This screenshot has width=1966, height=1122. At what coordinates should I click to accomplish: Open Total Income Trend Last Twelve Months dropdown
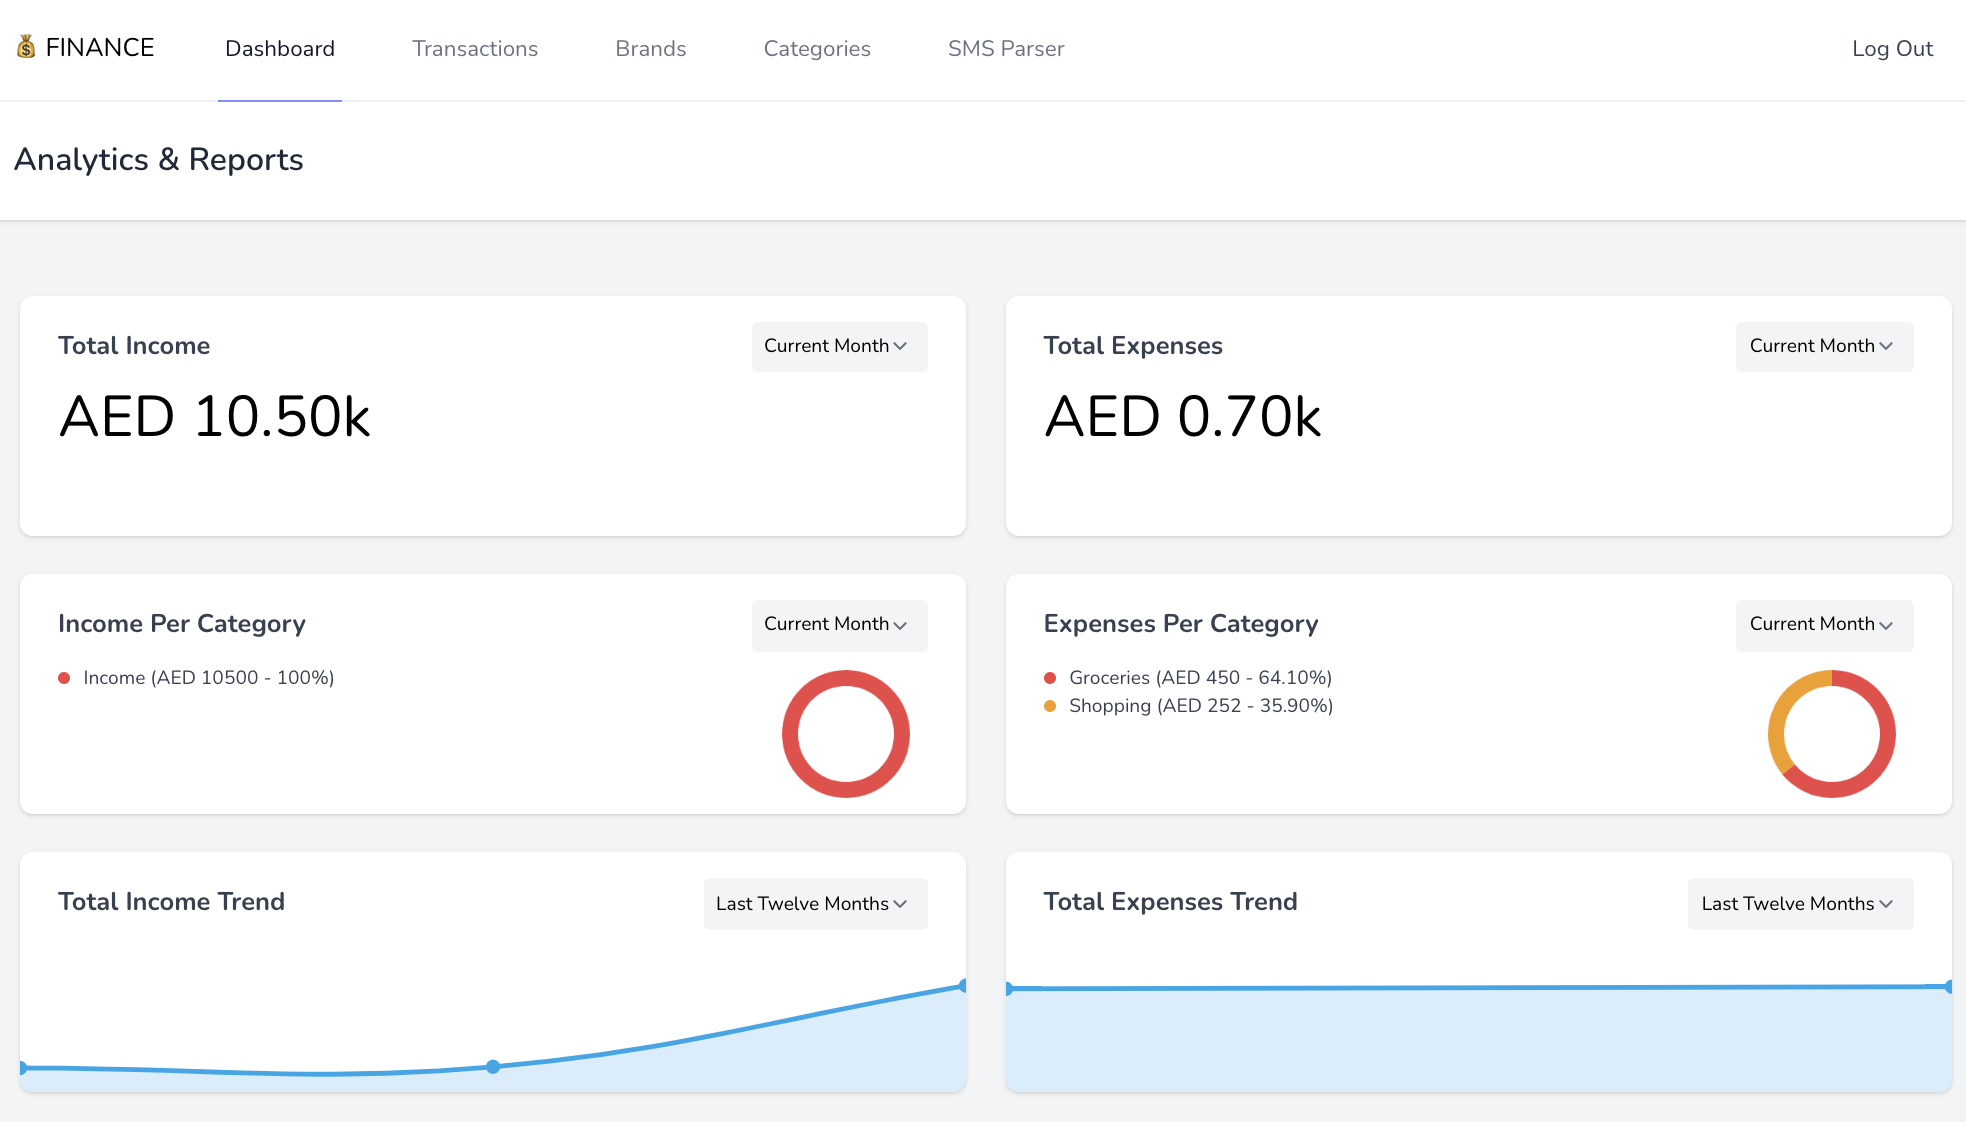click(x=814, y=904)
